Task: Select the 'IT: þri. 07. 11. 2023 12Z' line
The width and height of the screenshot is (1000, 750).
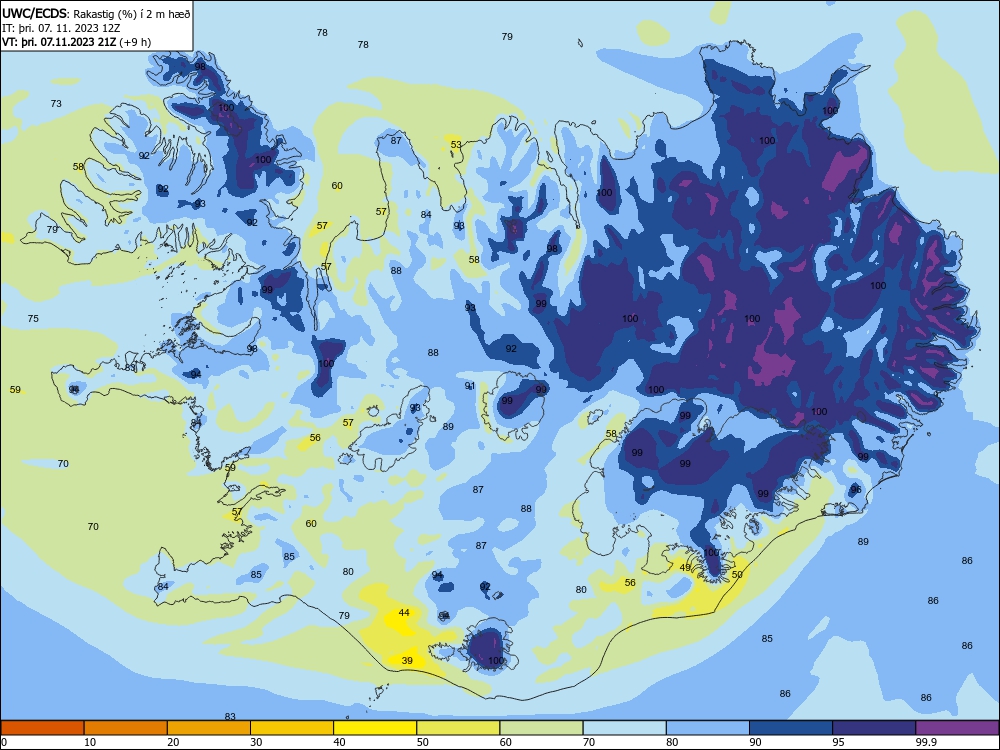Action: point(61,28)
